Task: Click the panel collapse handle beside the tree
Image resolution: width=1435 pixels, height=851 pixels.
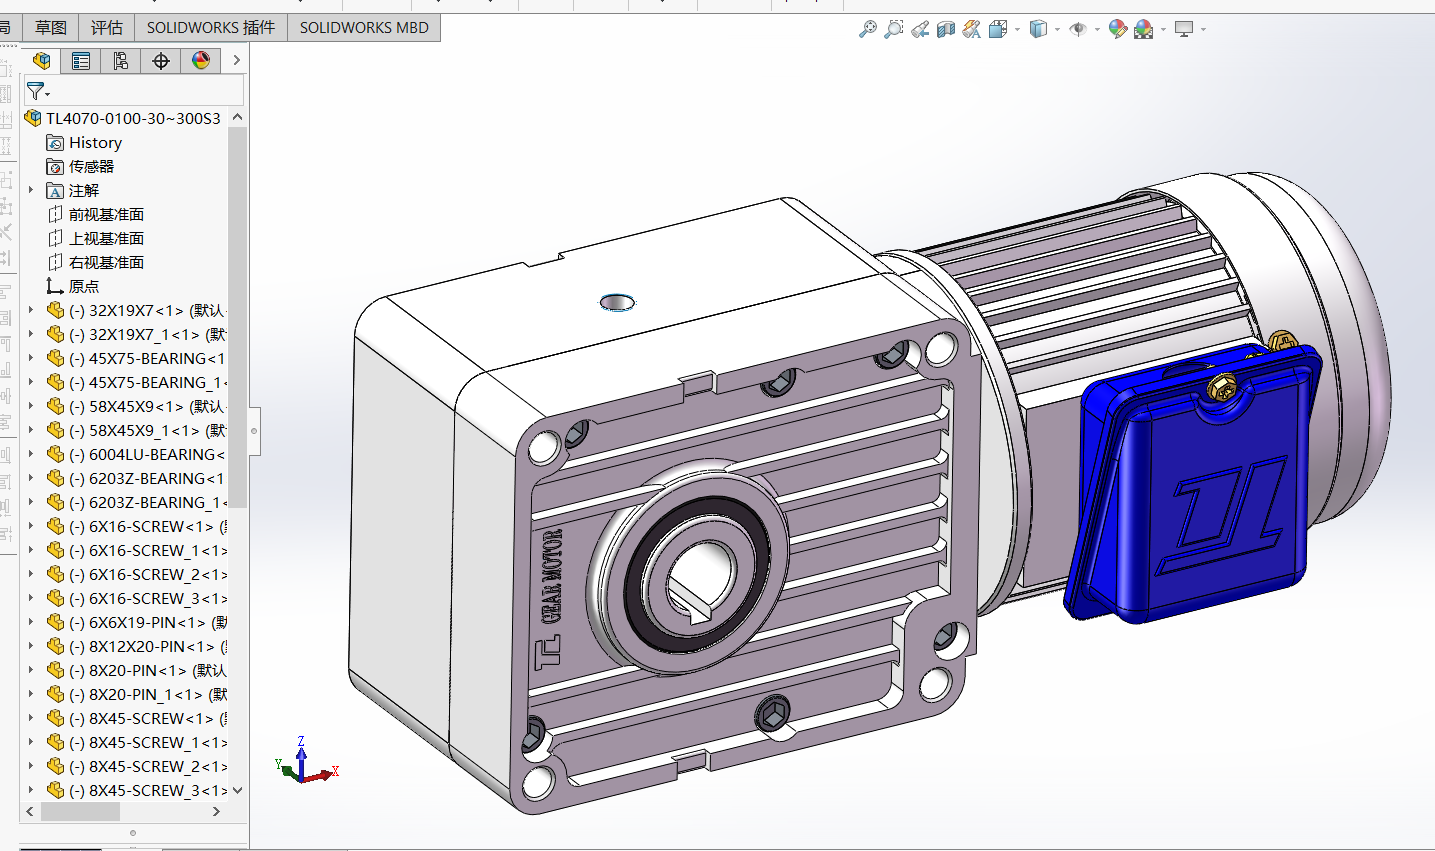Action: point(254,431)
